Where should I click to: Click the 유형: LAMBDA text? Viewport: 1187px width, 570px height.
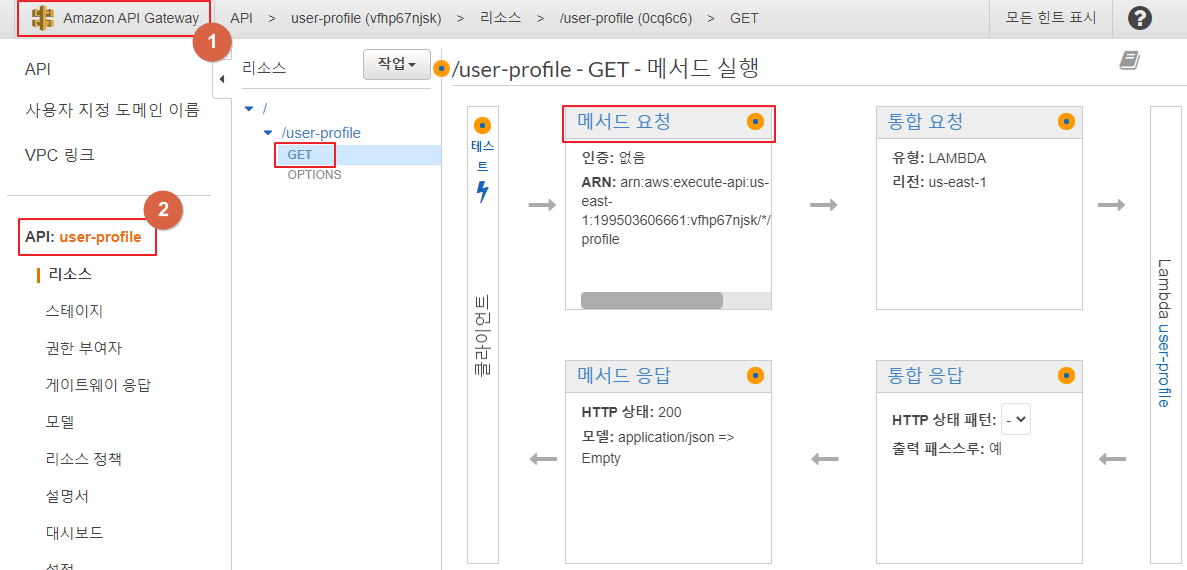click(939, 158)
